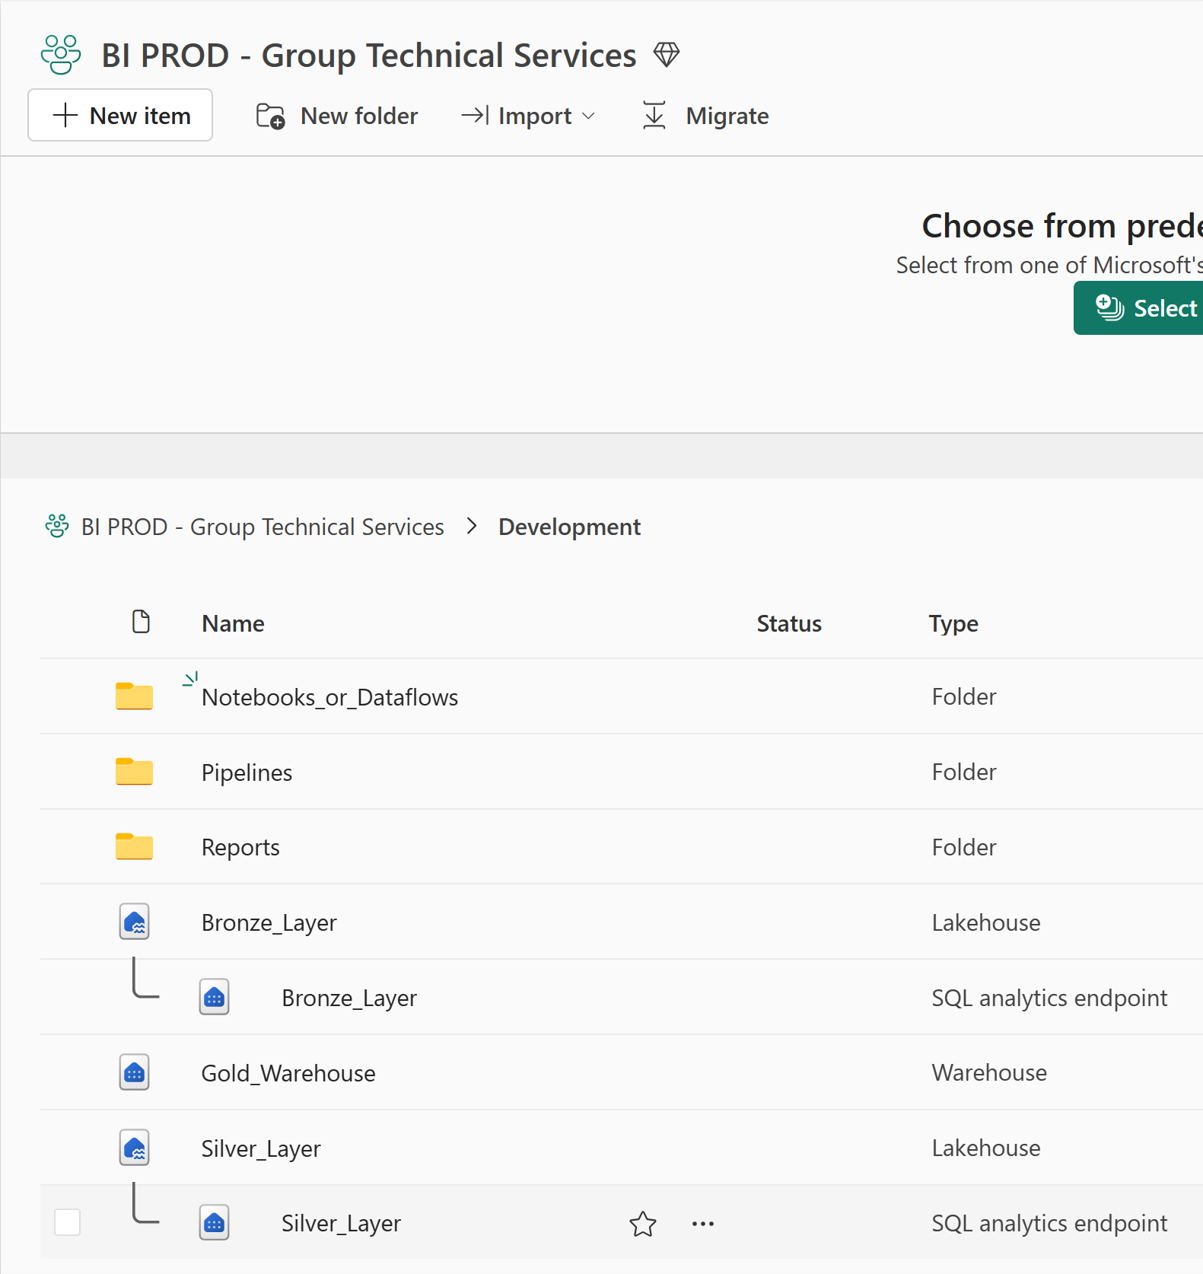
Task: Click the breadcrumb workspace icon
Action: (57, 526)
